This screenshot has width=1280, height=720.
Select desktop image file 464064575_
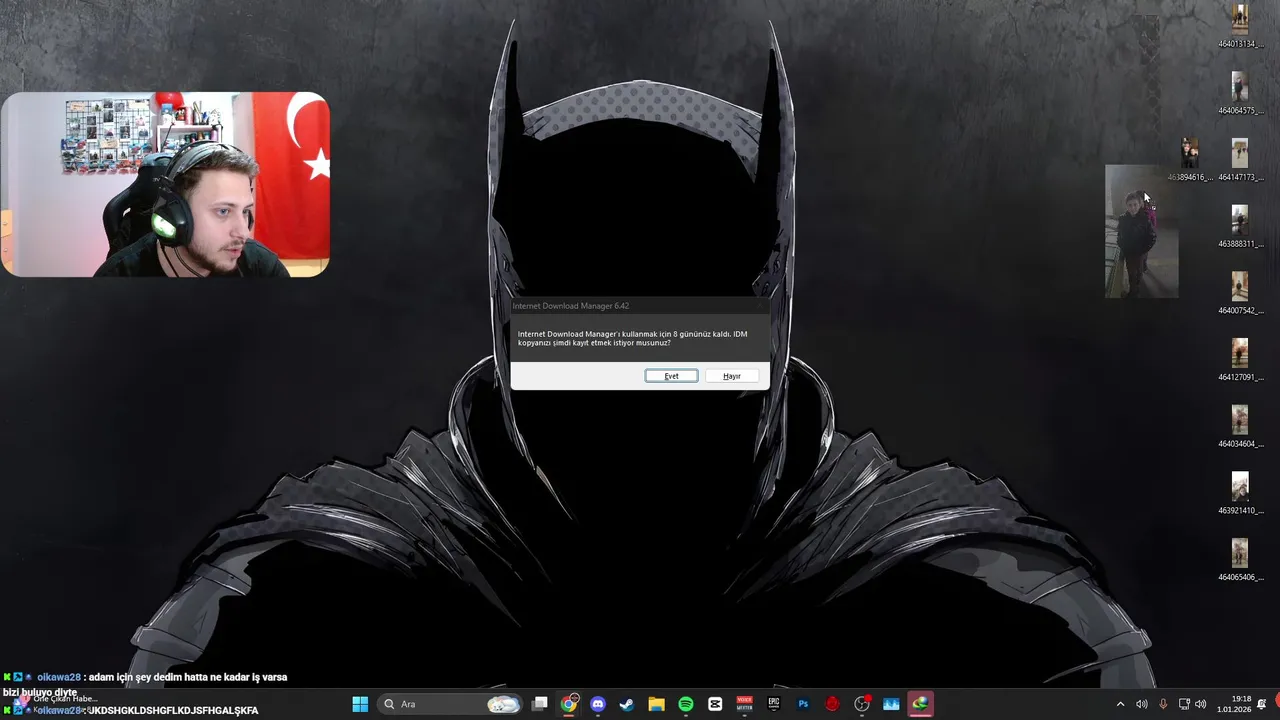(x=1240, y=93)
